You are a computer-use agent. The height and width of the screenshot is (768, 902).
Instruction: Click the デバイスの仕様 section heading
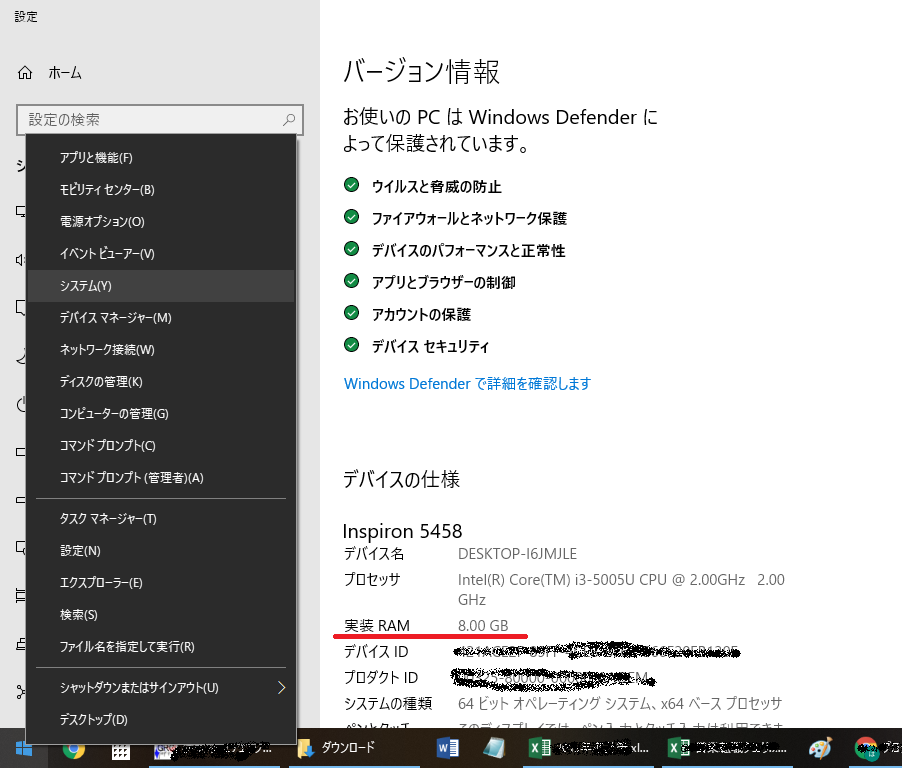tap(402, 479)
